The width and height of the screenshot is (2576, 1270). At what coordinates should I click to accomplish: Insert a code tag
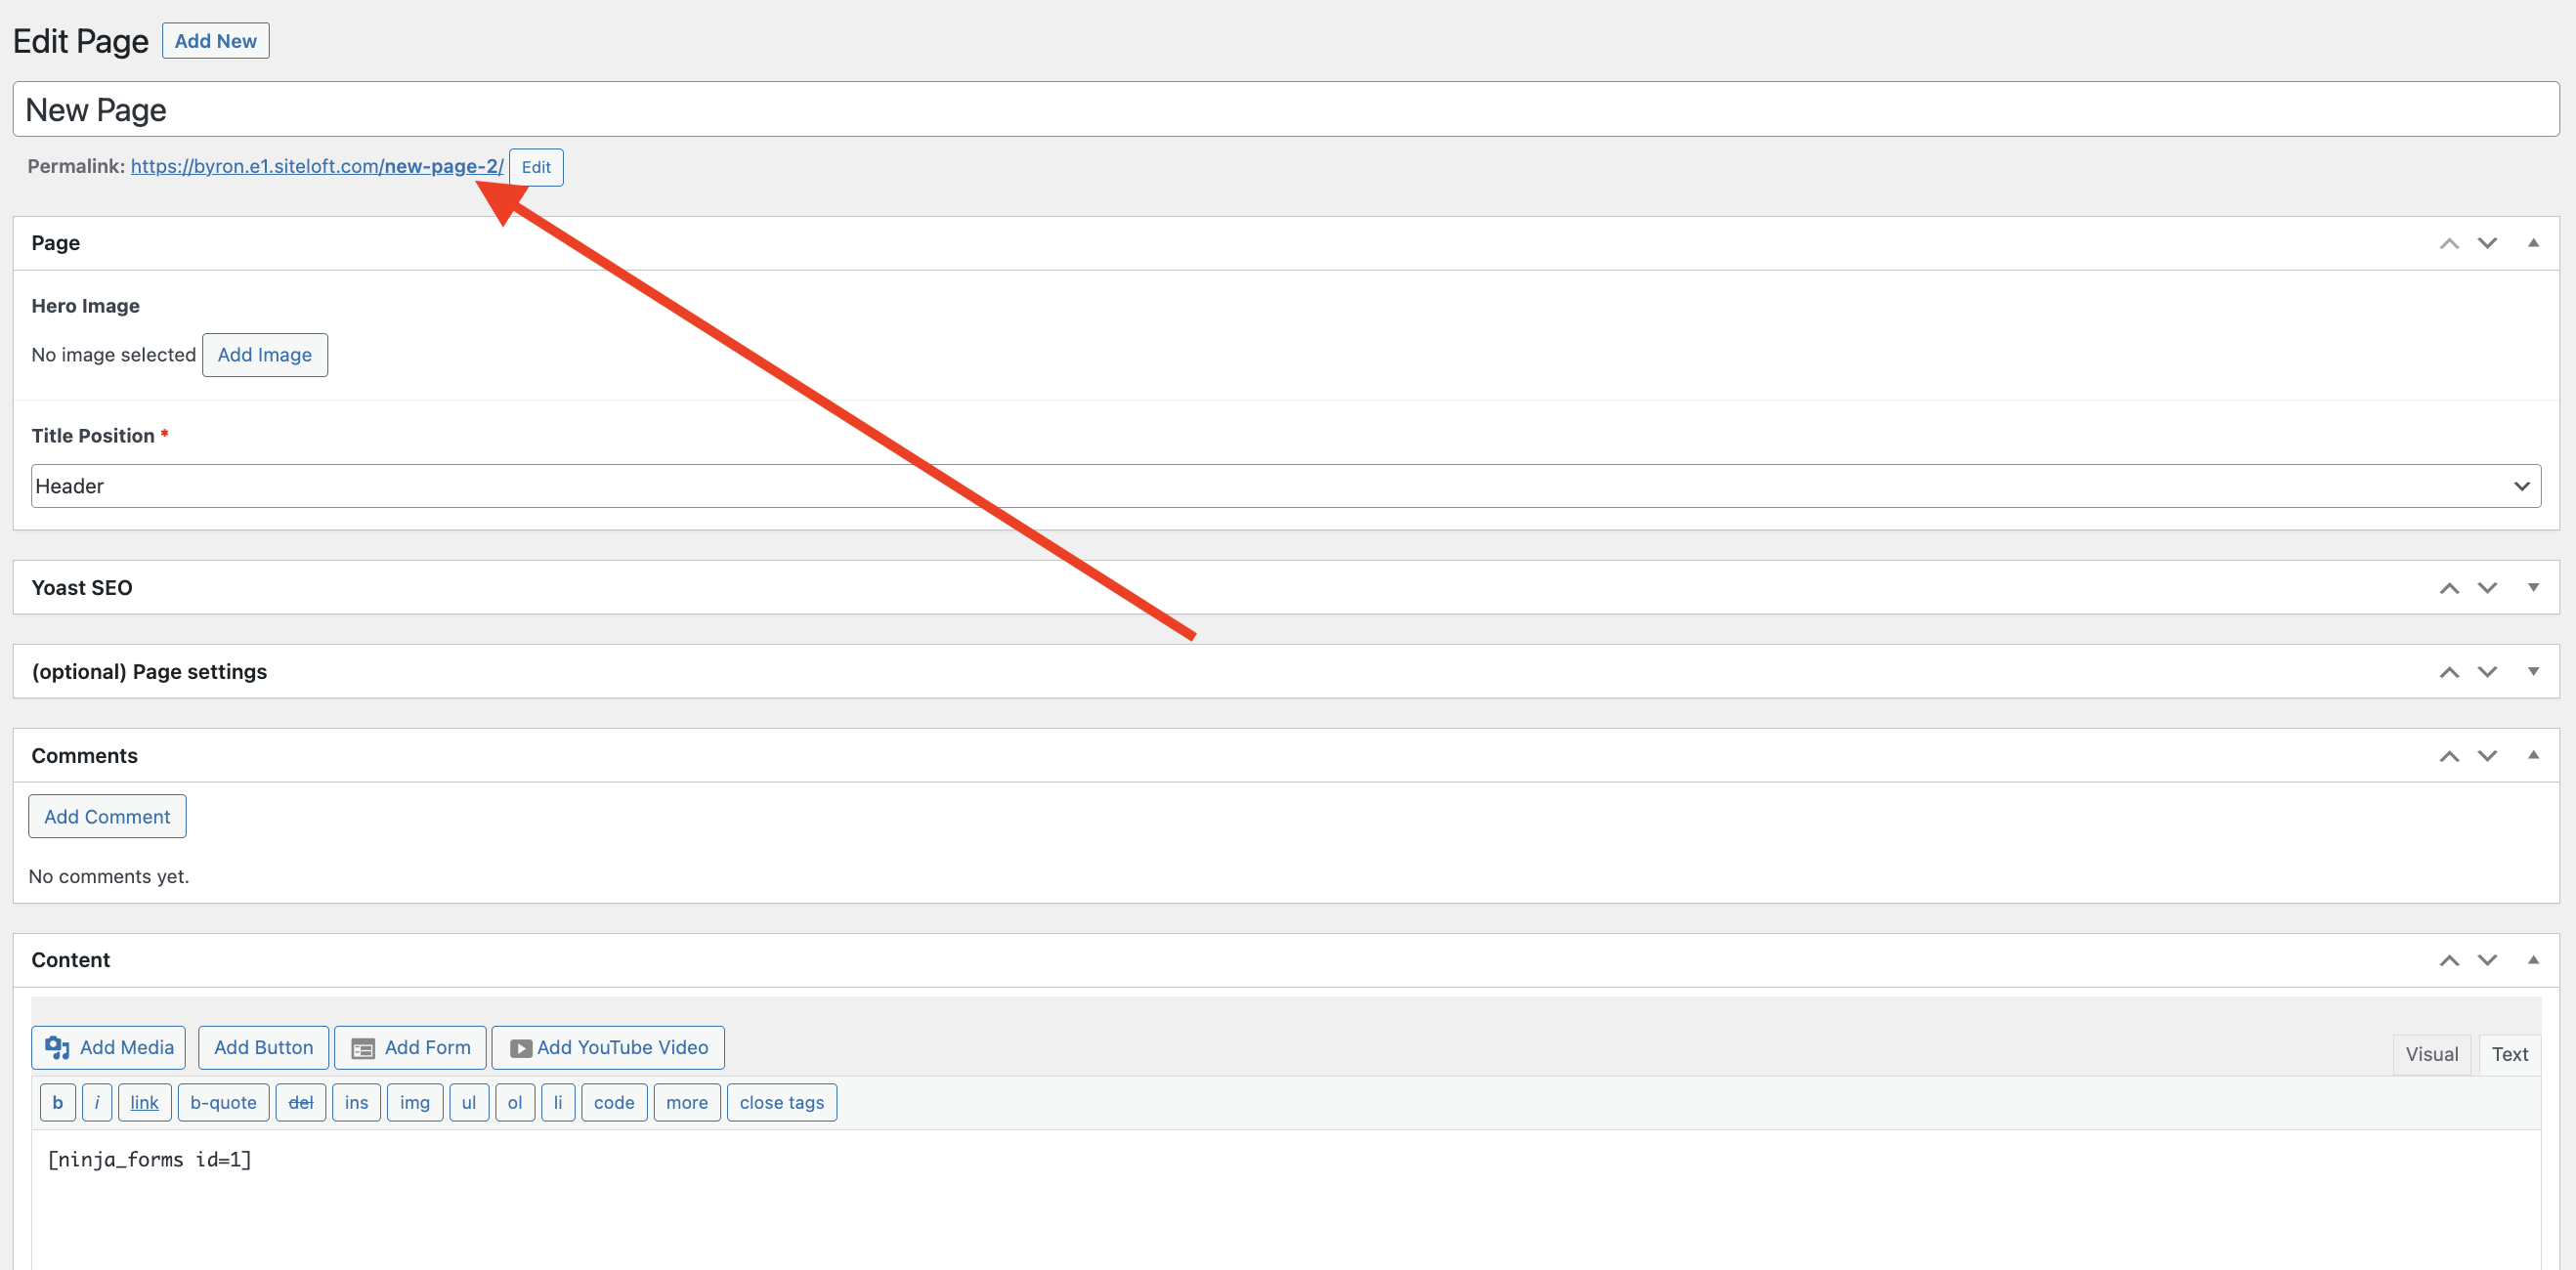tap(614, 1103)
